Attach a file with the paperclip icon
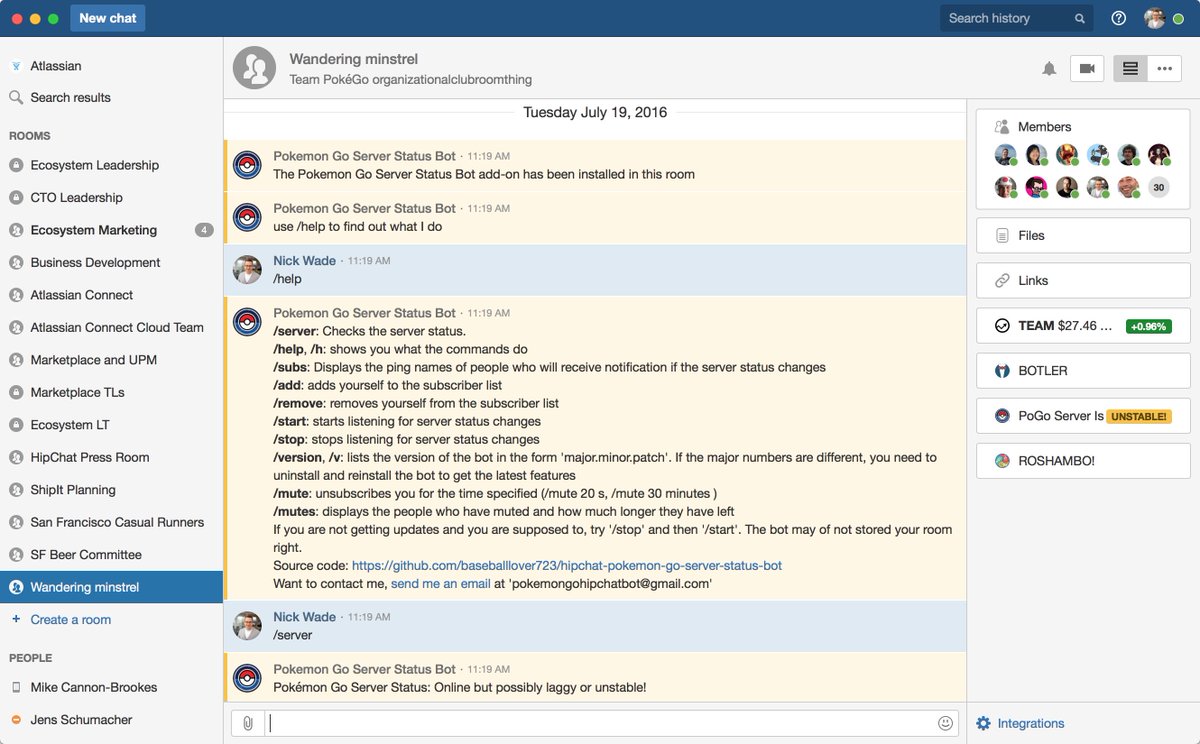Screen dimensions: 1200x744 (x=247, y=723)
